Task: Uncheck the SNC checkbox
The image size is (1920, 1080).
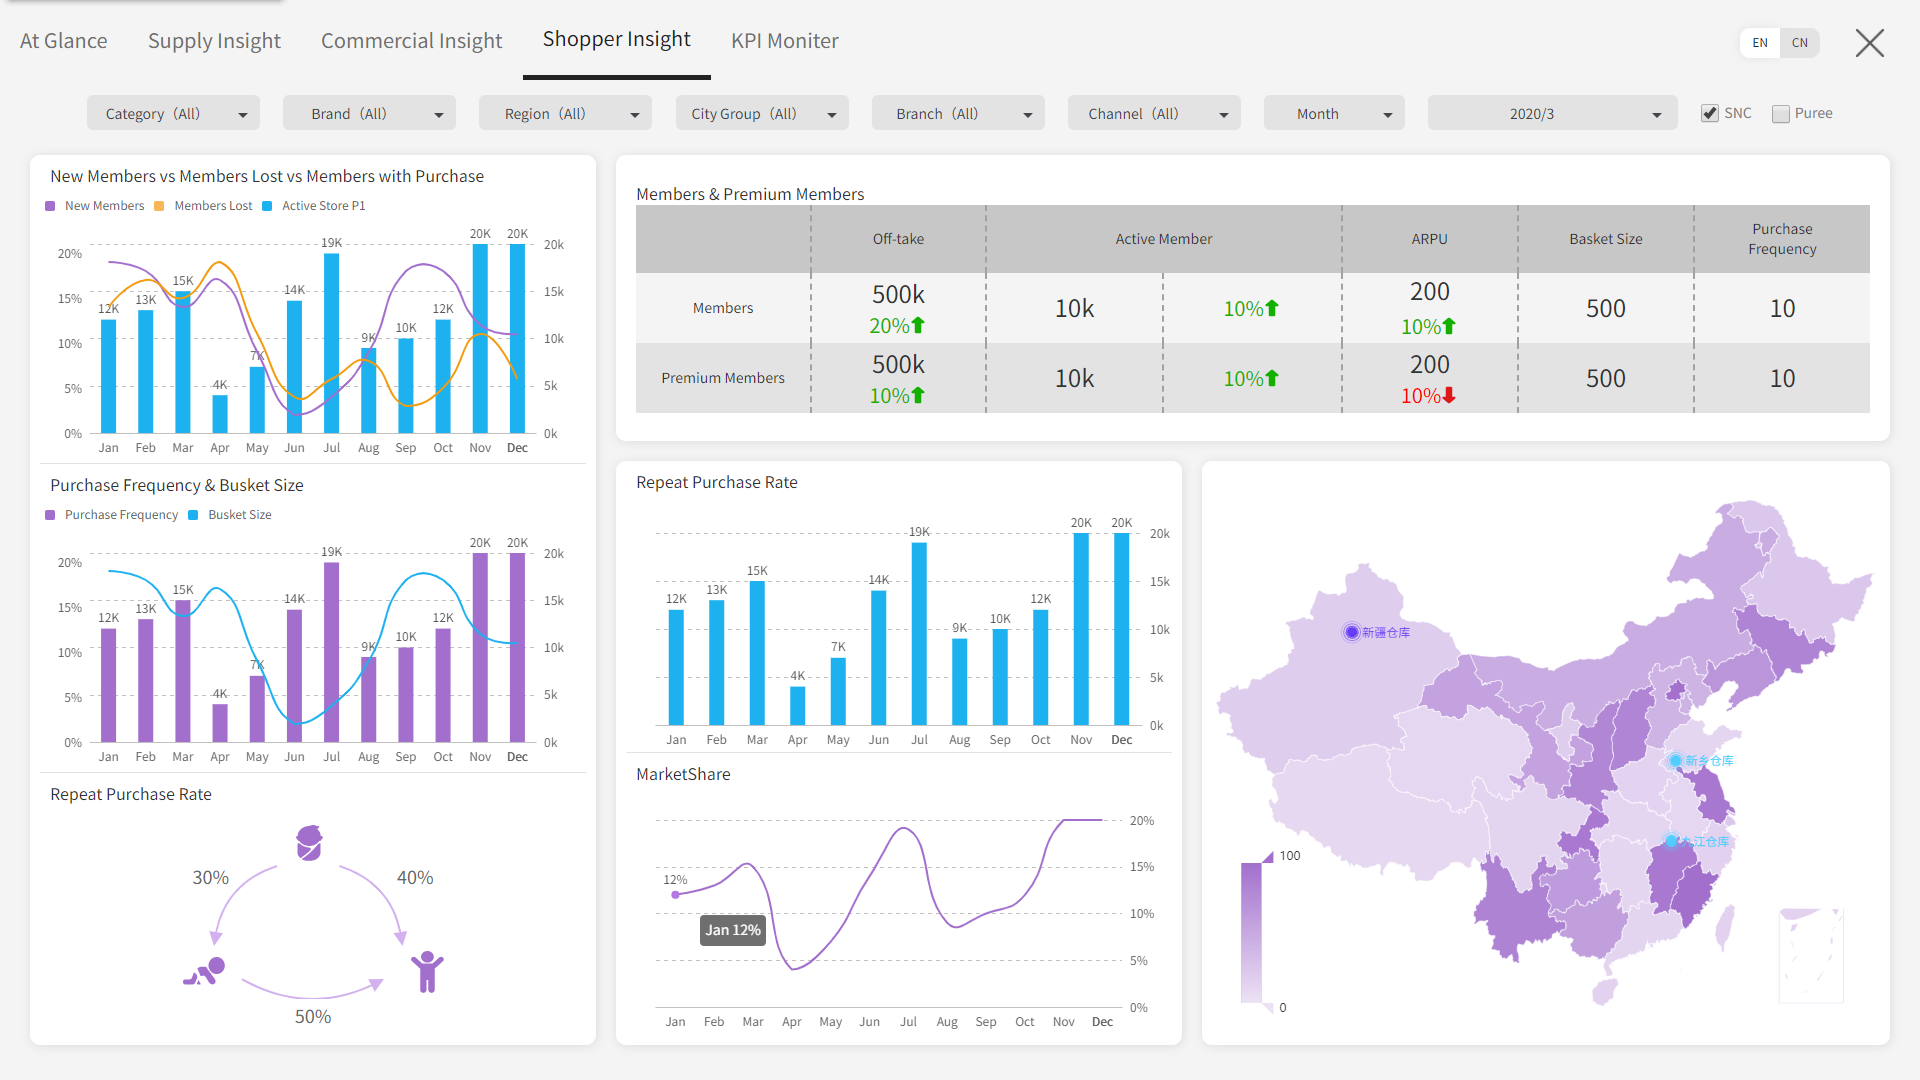Action: (x=1710, y=114)
